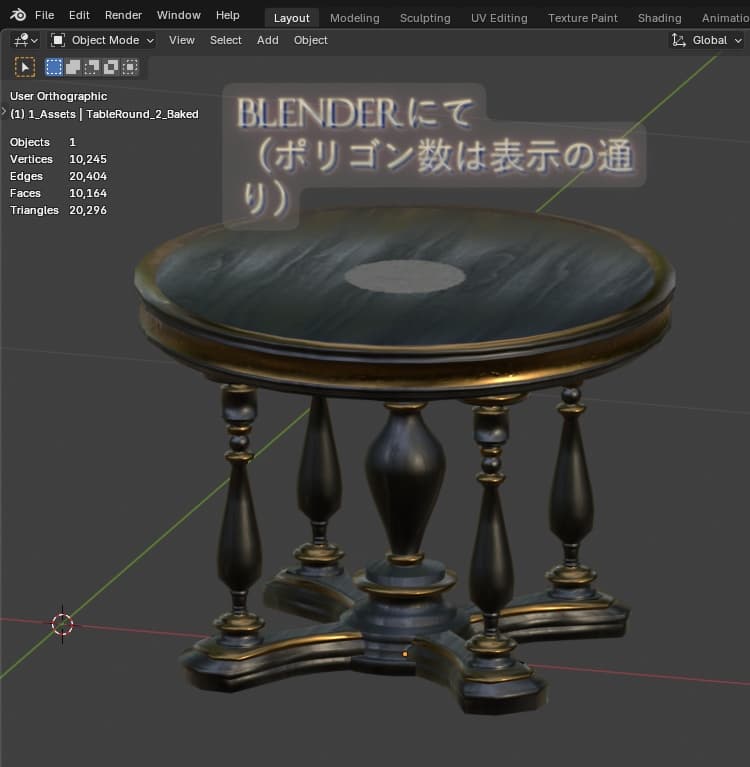Switch to the Layout workspace tab
Image resolution: width=750 pixels, height=767 pixels.
coord(292,18)
